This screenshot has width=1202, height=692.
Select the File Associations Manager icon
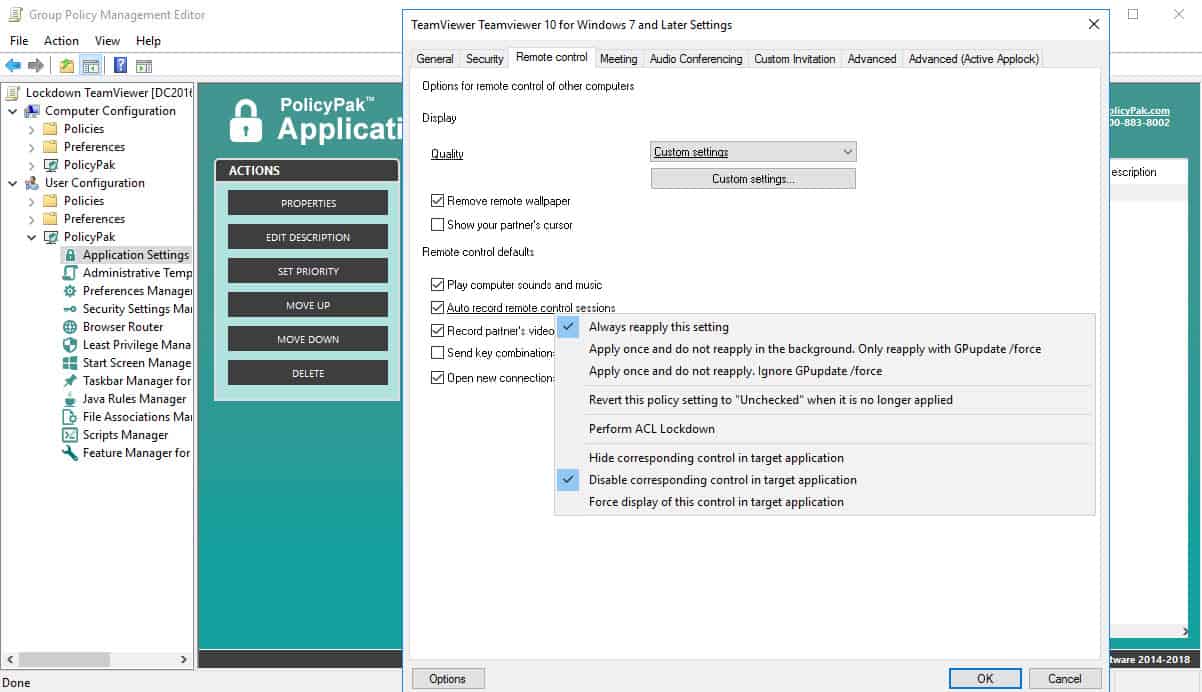click(x=70, y=417)
